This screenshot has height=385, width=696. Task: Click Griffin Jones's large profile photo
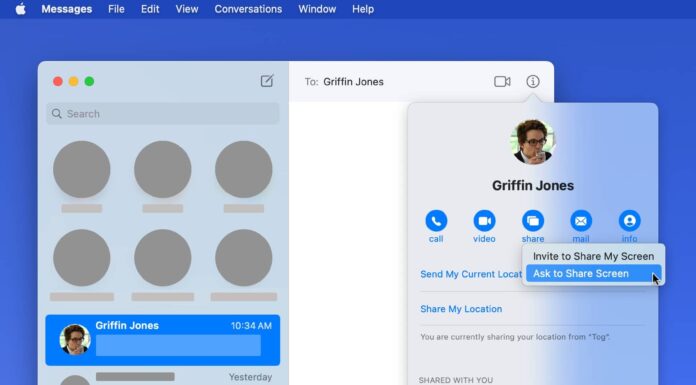click(533, 142)
